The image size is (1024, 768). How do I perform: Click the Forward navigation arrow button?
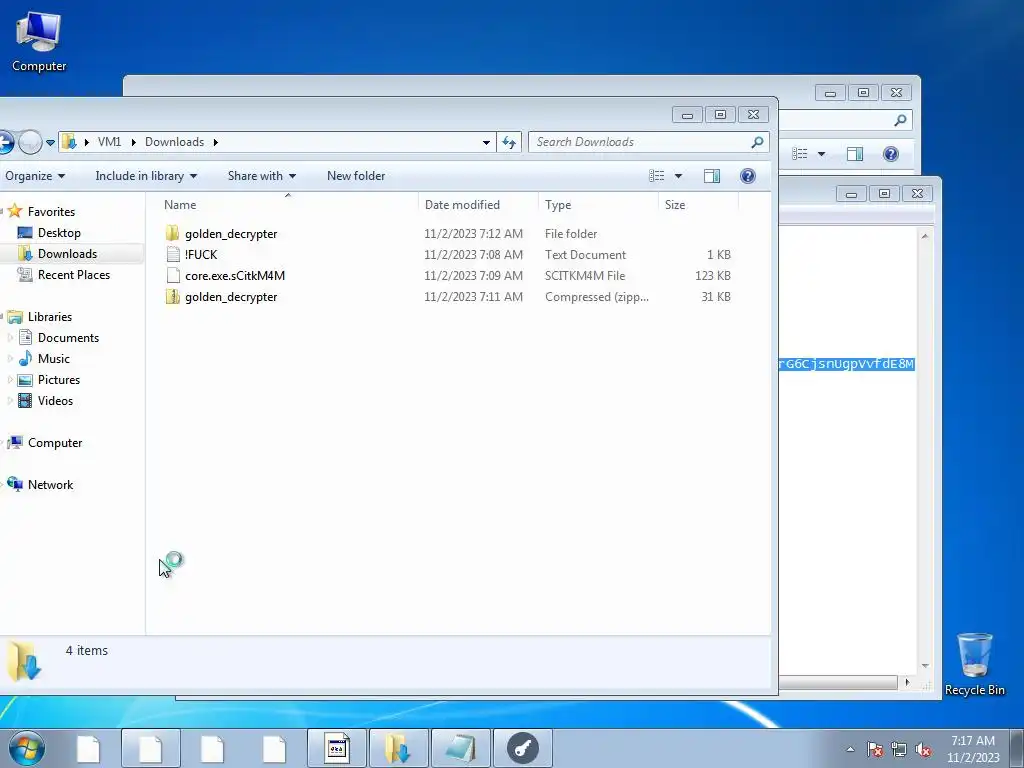(30, 142)
